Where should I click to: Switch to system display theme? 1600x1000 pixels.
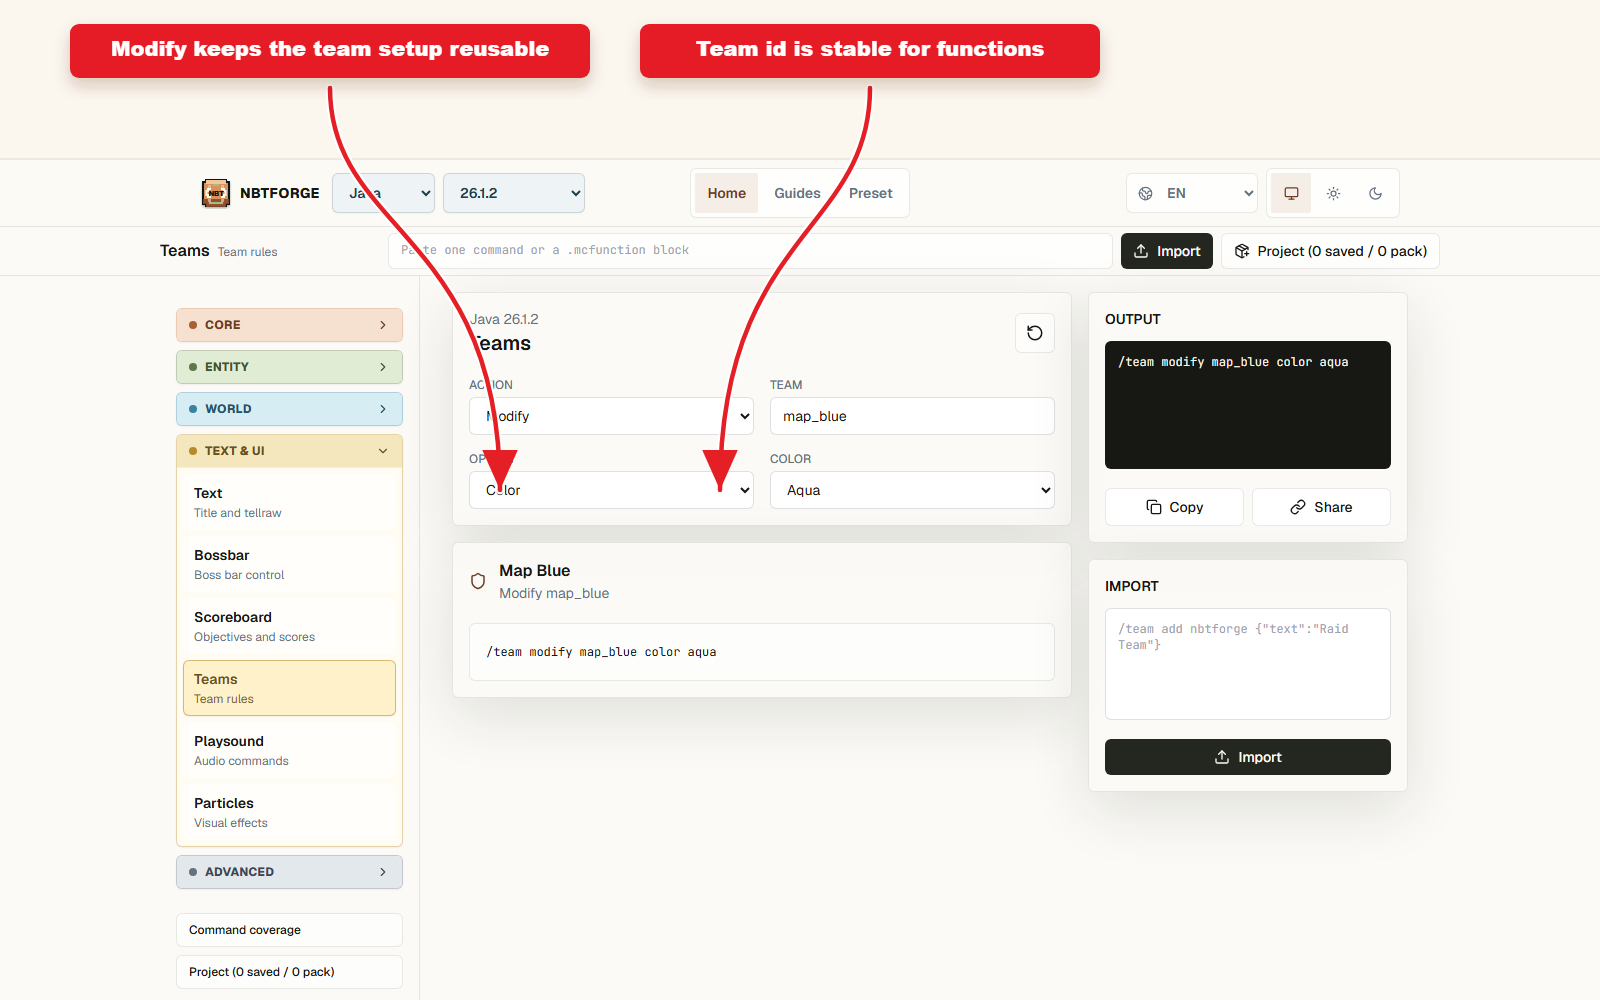pyautogui.click(x=1291, y=193)
